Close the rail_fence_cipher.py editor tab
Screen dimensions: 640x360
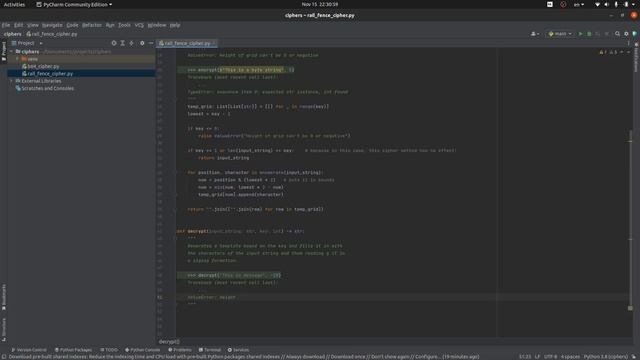(214, 43)
